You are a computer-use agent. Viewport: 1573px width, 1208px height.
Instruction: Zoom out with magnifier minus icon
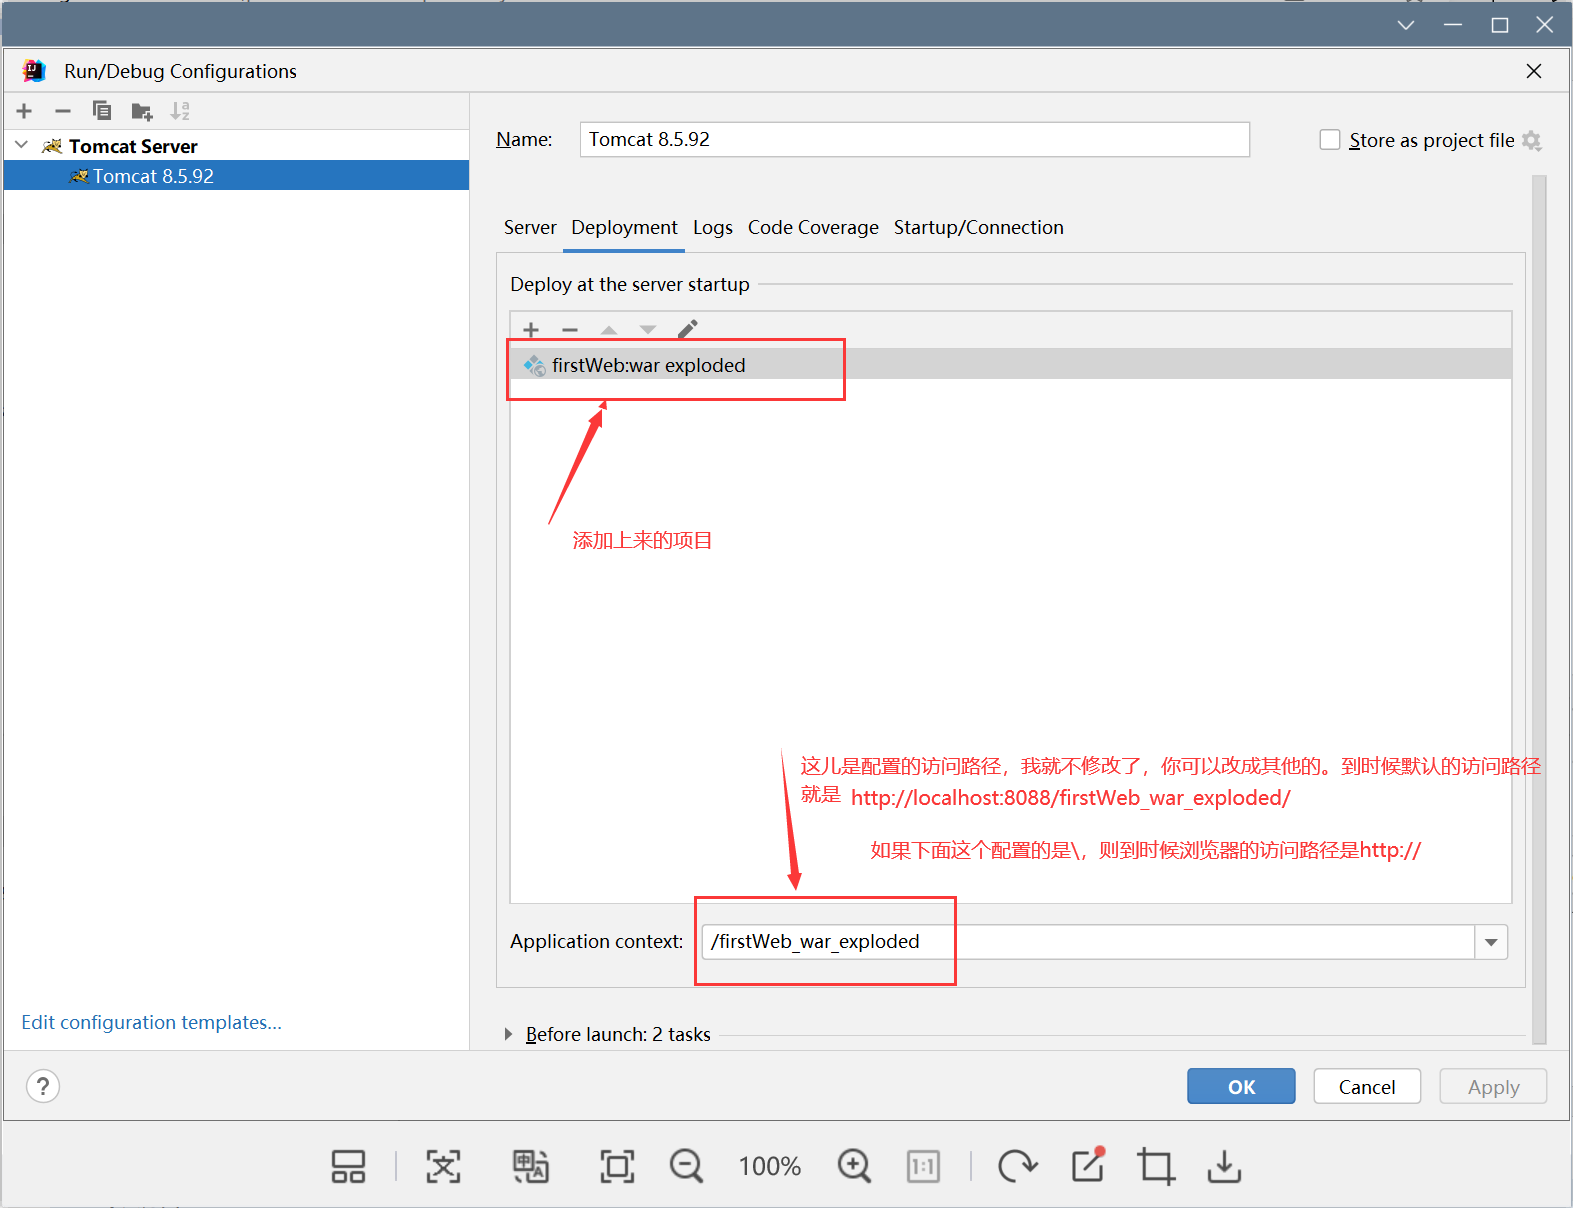click(686, 1166)
